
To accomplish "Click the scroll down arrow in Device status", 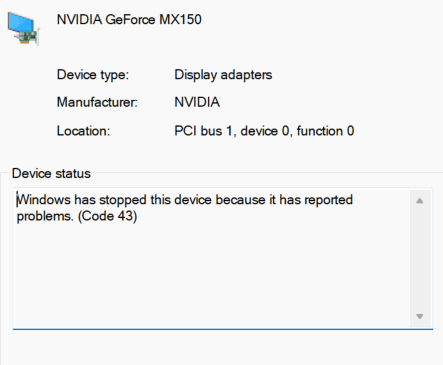I will 420,316.
